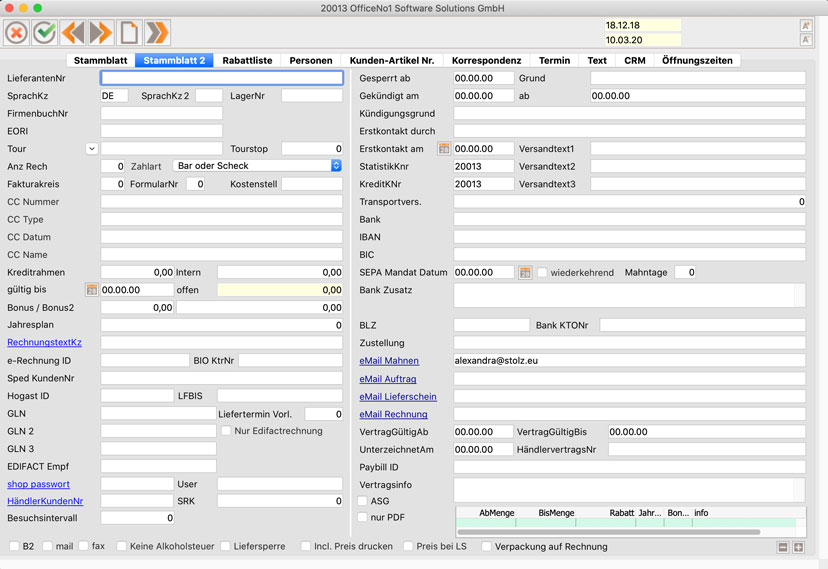Click the green checkmark confirm icon
The width and height of the screenshot is (828, 569).
point(45,33)
